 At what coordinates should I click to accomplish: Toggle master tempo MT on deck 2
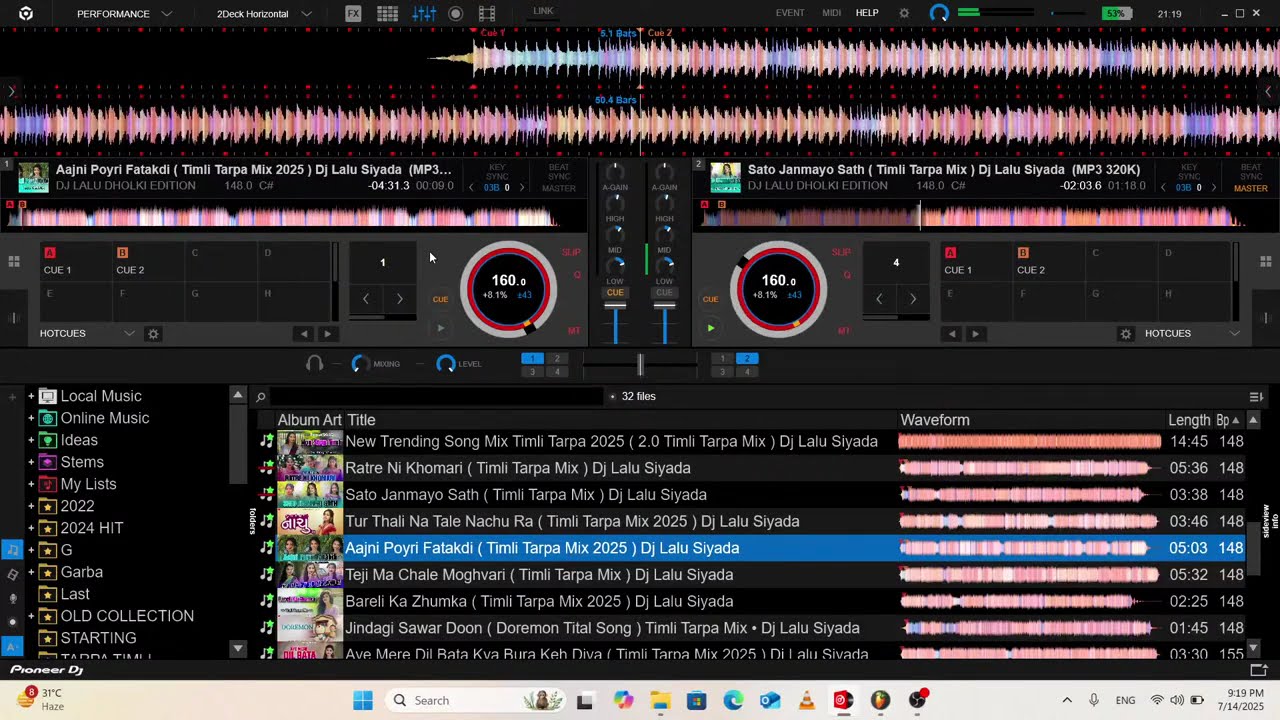coord(844,331)
